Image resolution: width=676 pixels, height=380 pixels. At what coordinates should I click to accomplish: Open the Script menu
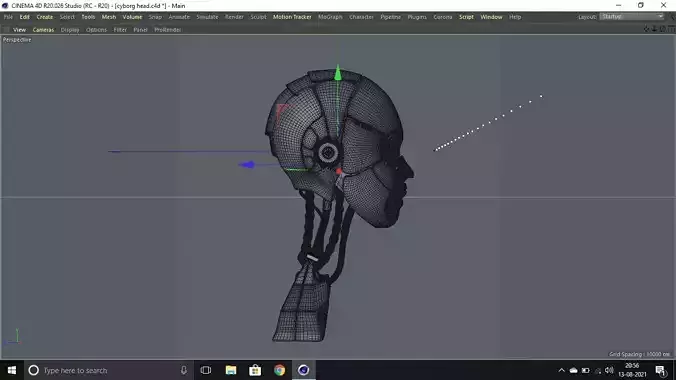466,17
